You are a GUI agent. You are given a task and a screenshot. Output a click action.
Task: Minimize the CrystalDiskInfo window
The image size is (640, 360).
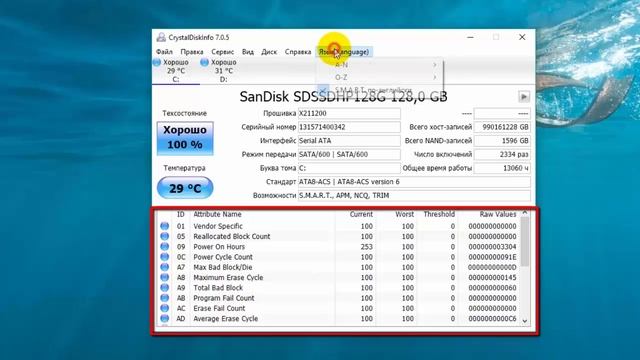[470, 37]
